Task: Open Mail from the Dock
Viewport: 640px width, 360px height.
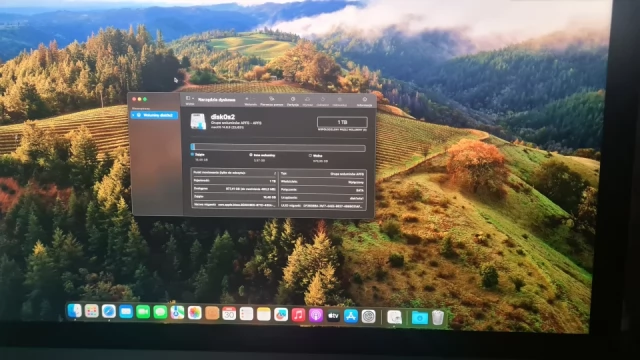Action: click(x=126, y=312)
